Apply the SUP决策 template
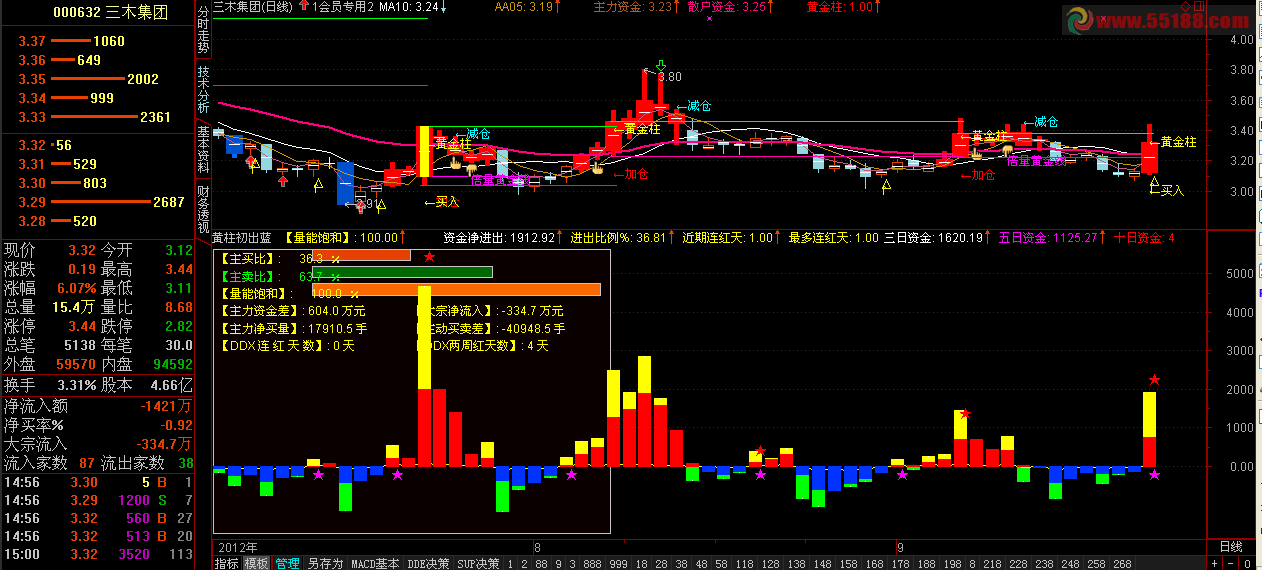 tap(478, 563)
